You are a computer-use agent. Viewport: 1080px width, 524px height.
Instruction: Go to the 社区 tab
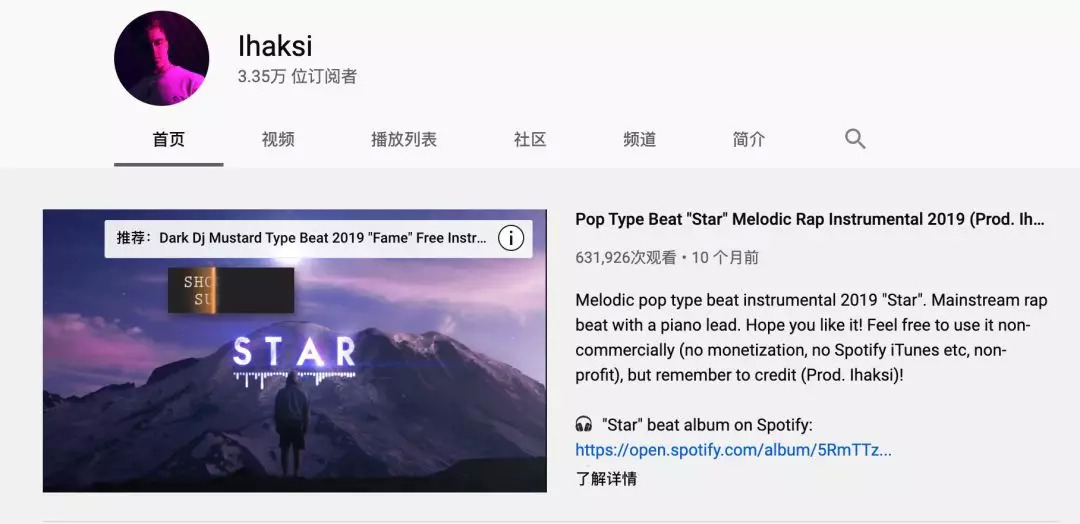click(x=530, y=139)
